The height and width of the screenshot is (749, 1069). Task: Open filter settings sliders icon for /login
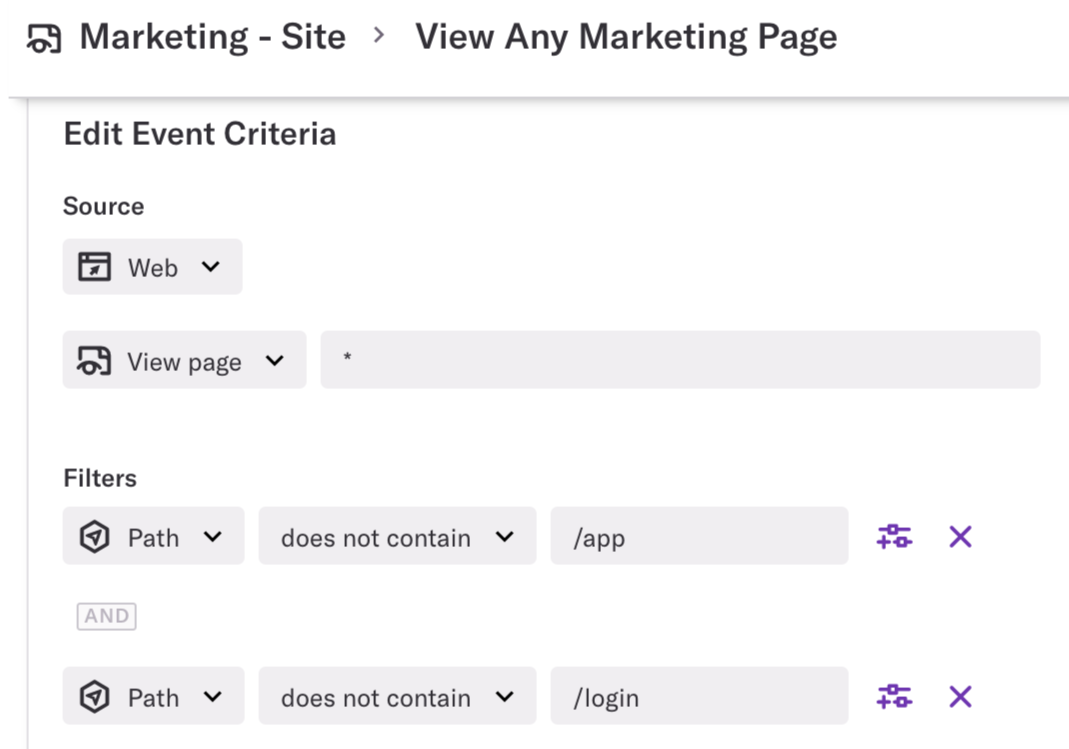[894, 697]
